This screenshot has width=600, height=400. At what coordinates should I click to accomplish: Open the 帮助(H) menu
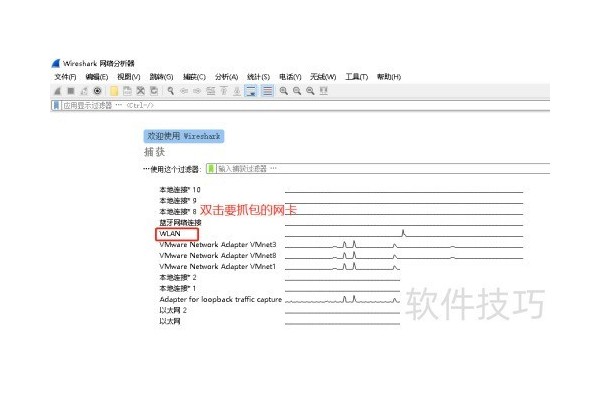(389, 77)
